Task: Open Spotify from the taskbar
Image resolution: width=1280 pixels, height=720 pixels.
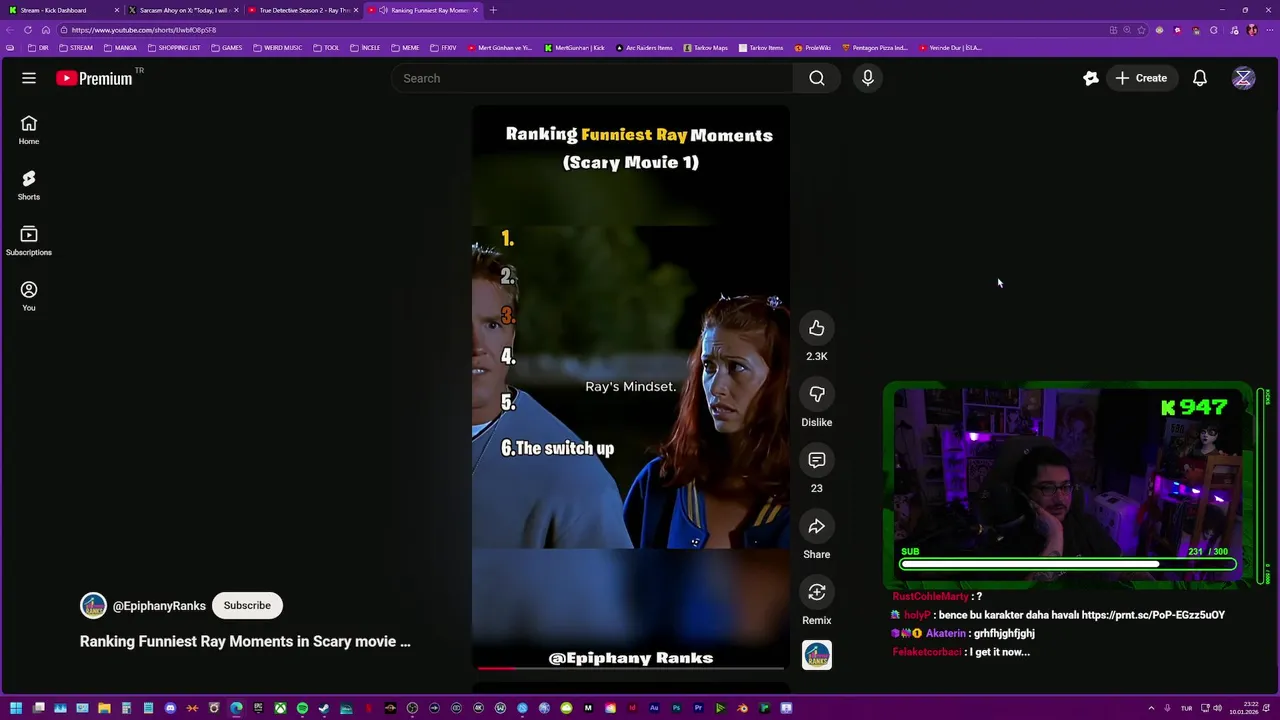Action: pos(302,709)
